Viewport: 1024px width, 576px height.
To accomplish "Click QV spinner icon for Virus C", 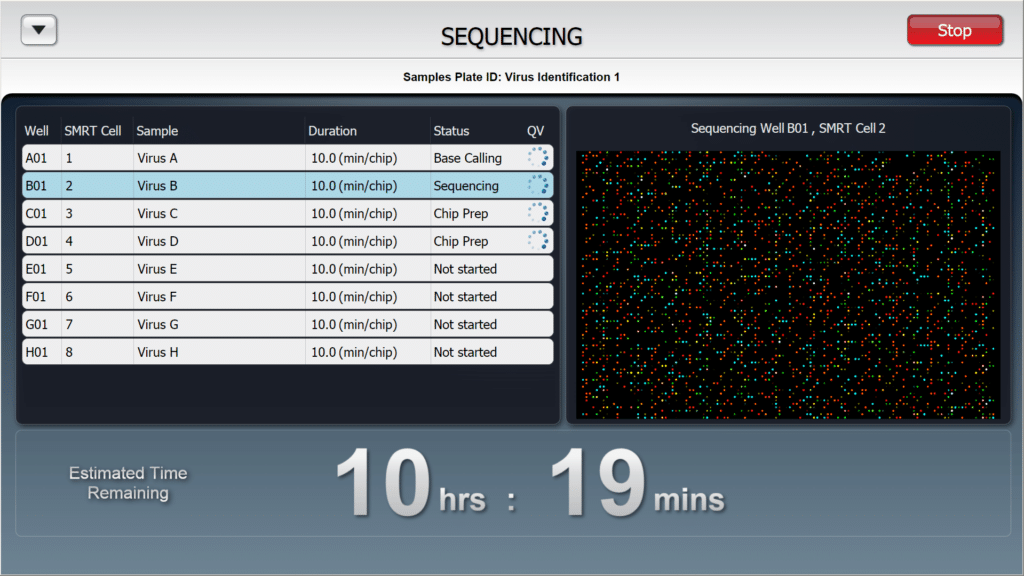I will point(538,213).
